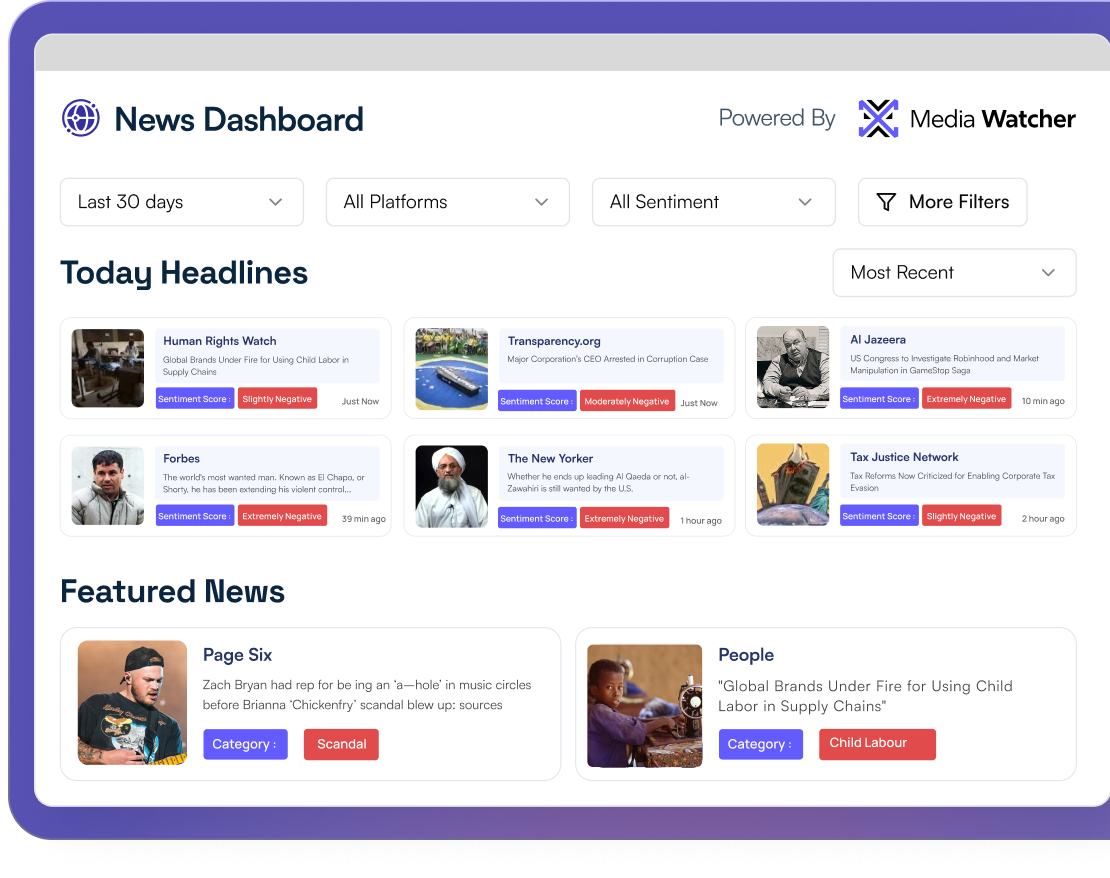The height and width of the screenshot is (878, 1110).
Task: Expand the All Platforms dropdown
Action: pyautogui.click(x=447, y=202)
